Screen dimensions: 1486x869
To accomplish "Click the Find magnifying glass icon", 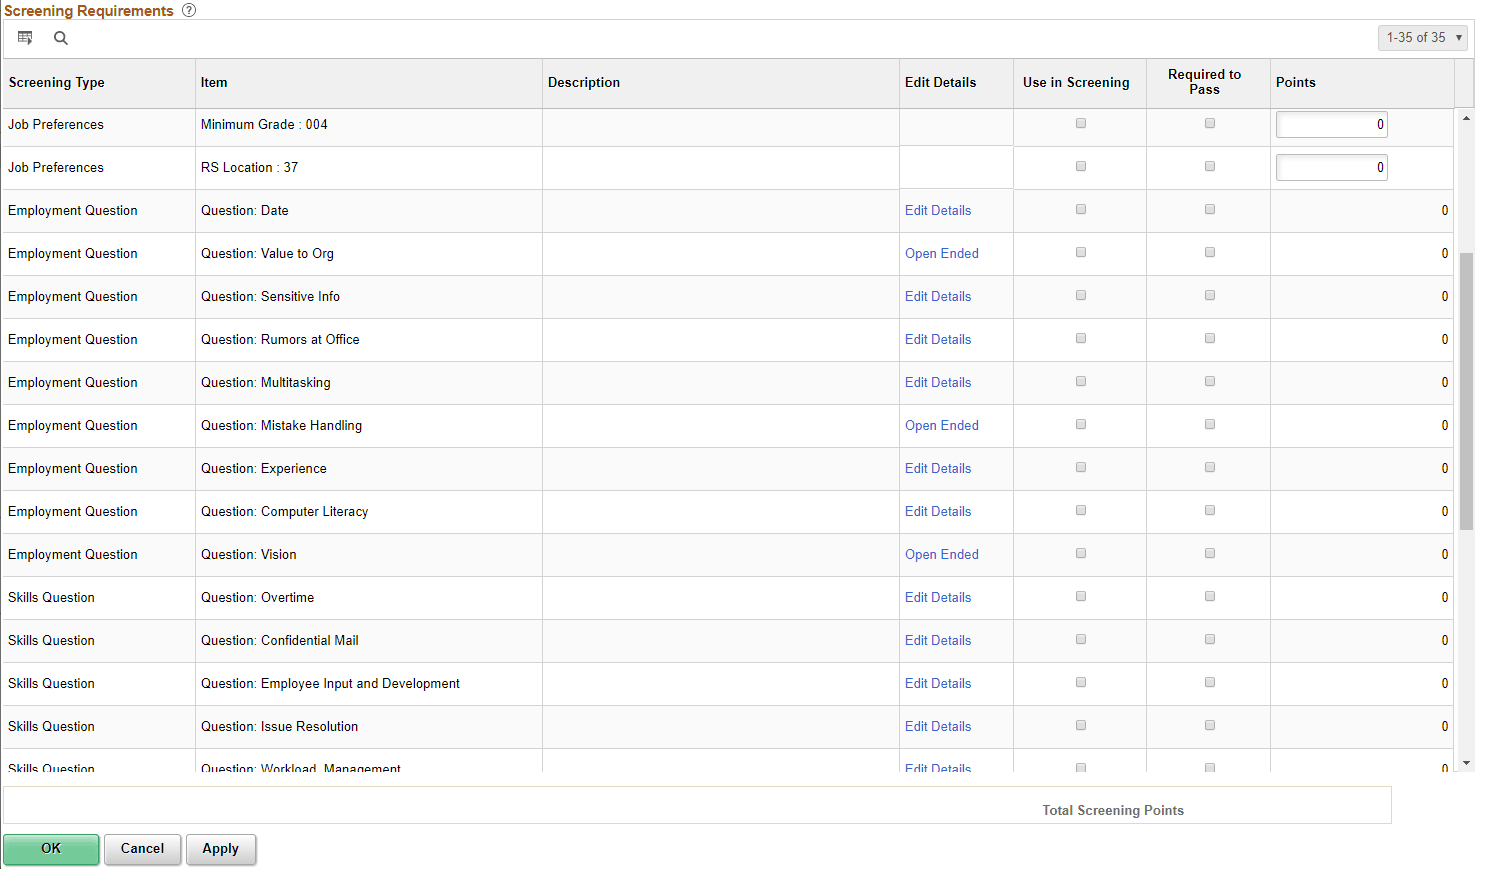I will pyautogui.click(x=60, y=37).
